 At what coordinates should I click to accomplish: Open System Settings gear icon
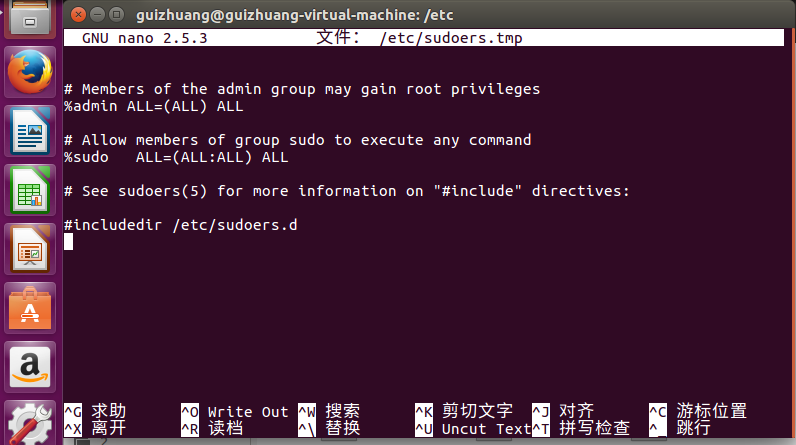(29, 424)
